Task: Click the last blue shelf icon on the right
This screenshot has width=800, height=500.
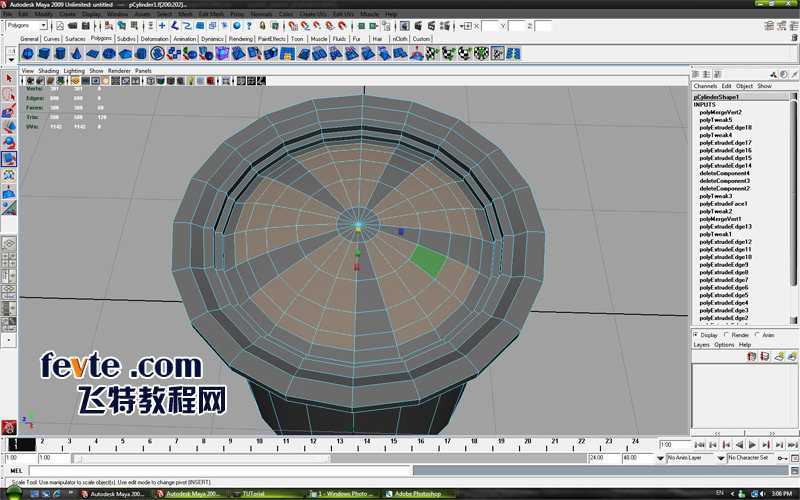Action: [513, 54]
